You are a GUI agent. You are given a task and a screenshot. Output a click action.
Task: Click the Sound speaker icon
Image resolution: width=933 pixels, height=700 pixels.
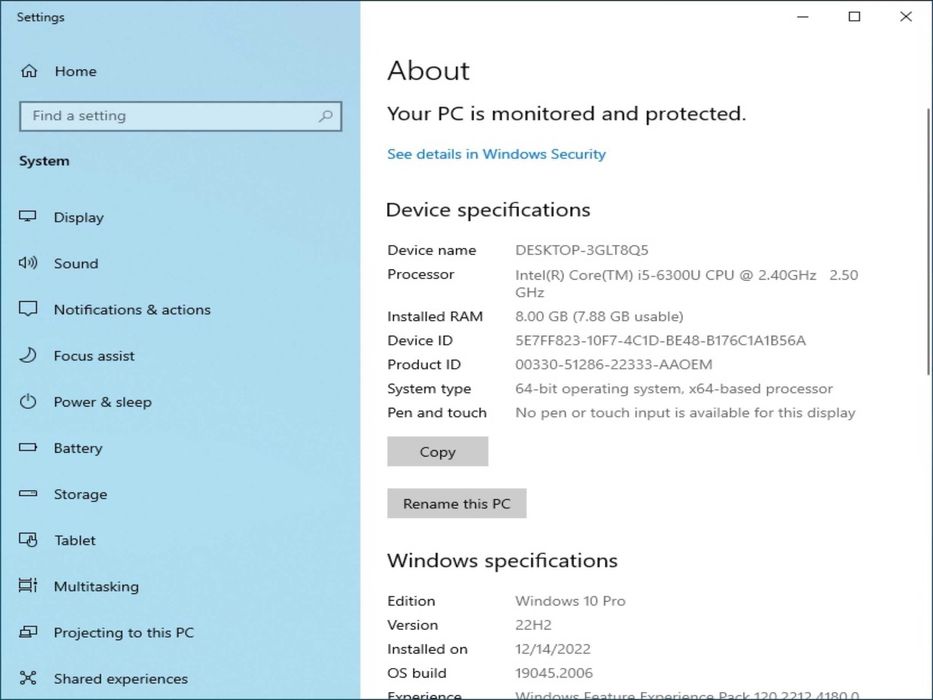coord(28,263)
